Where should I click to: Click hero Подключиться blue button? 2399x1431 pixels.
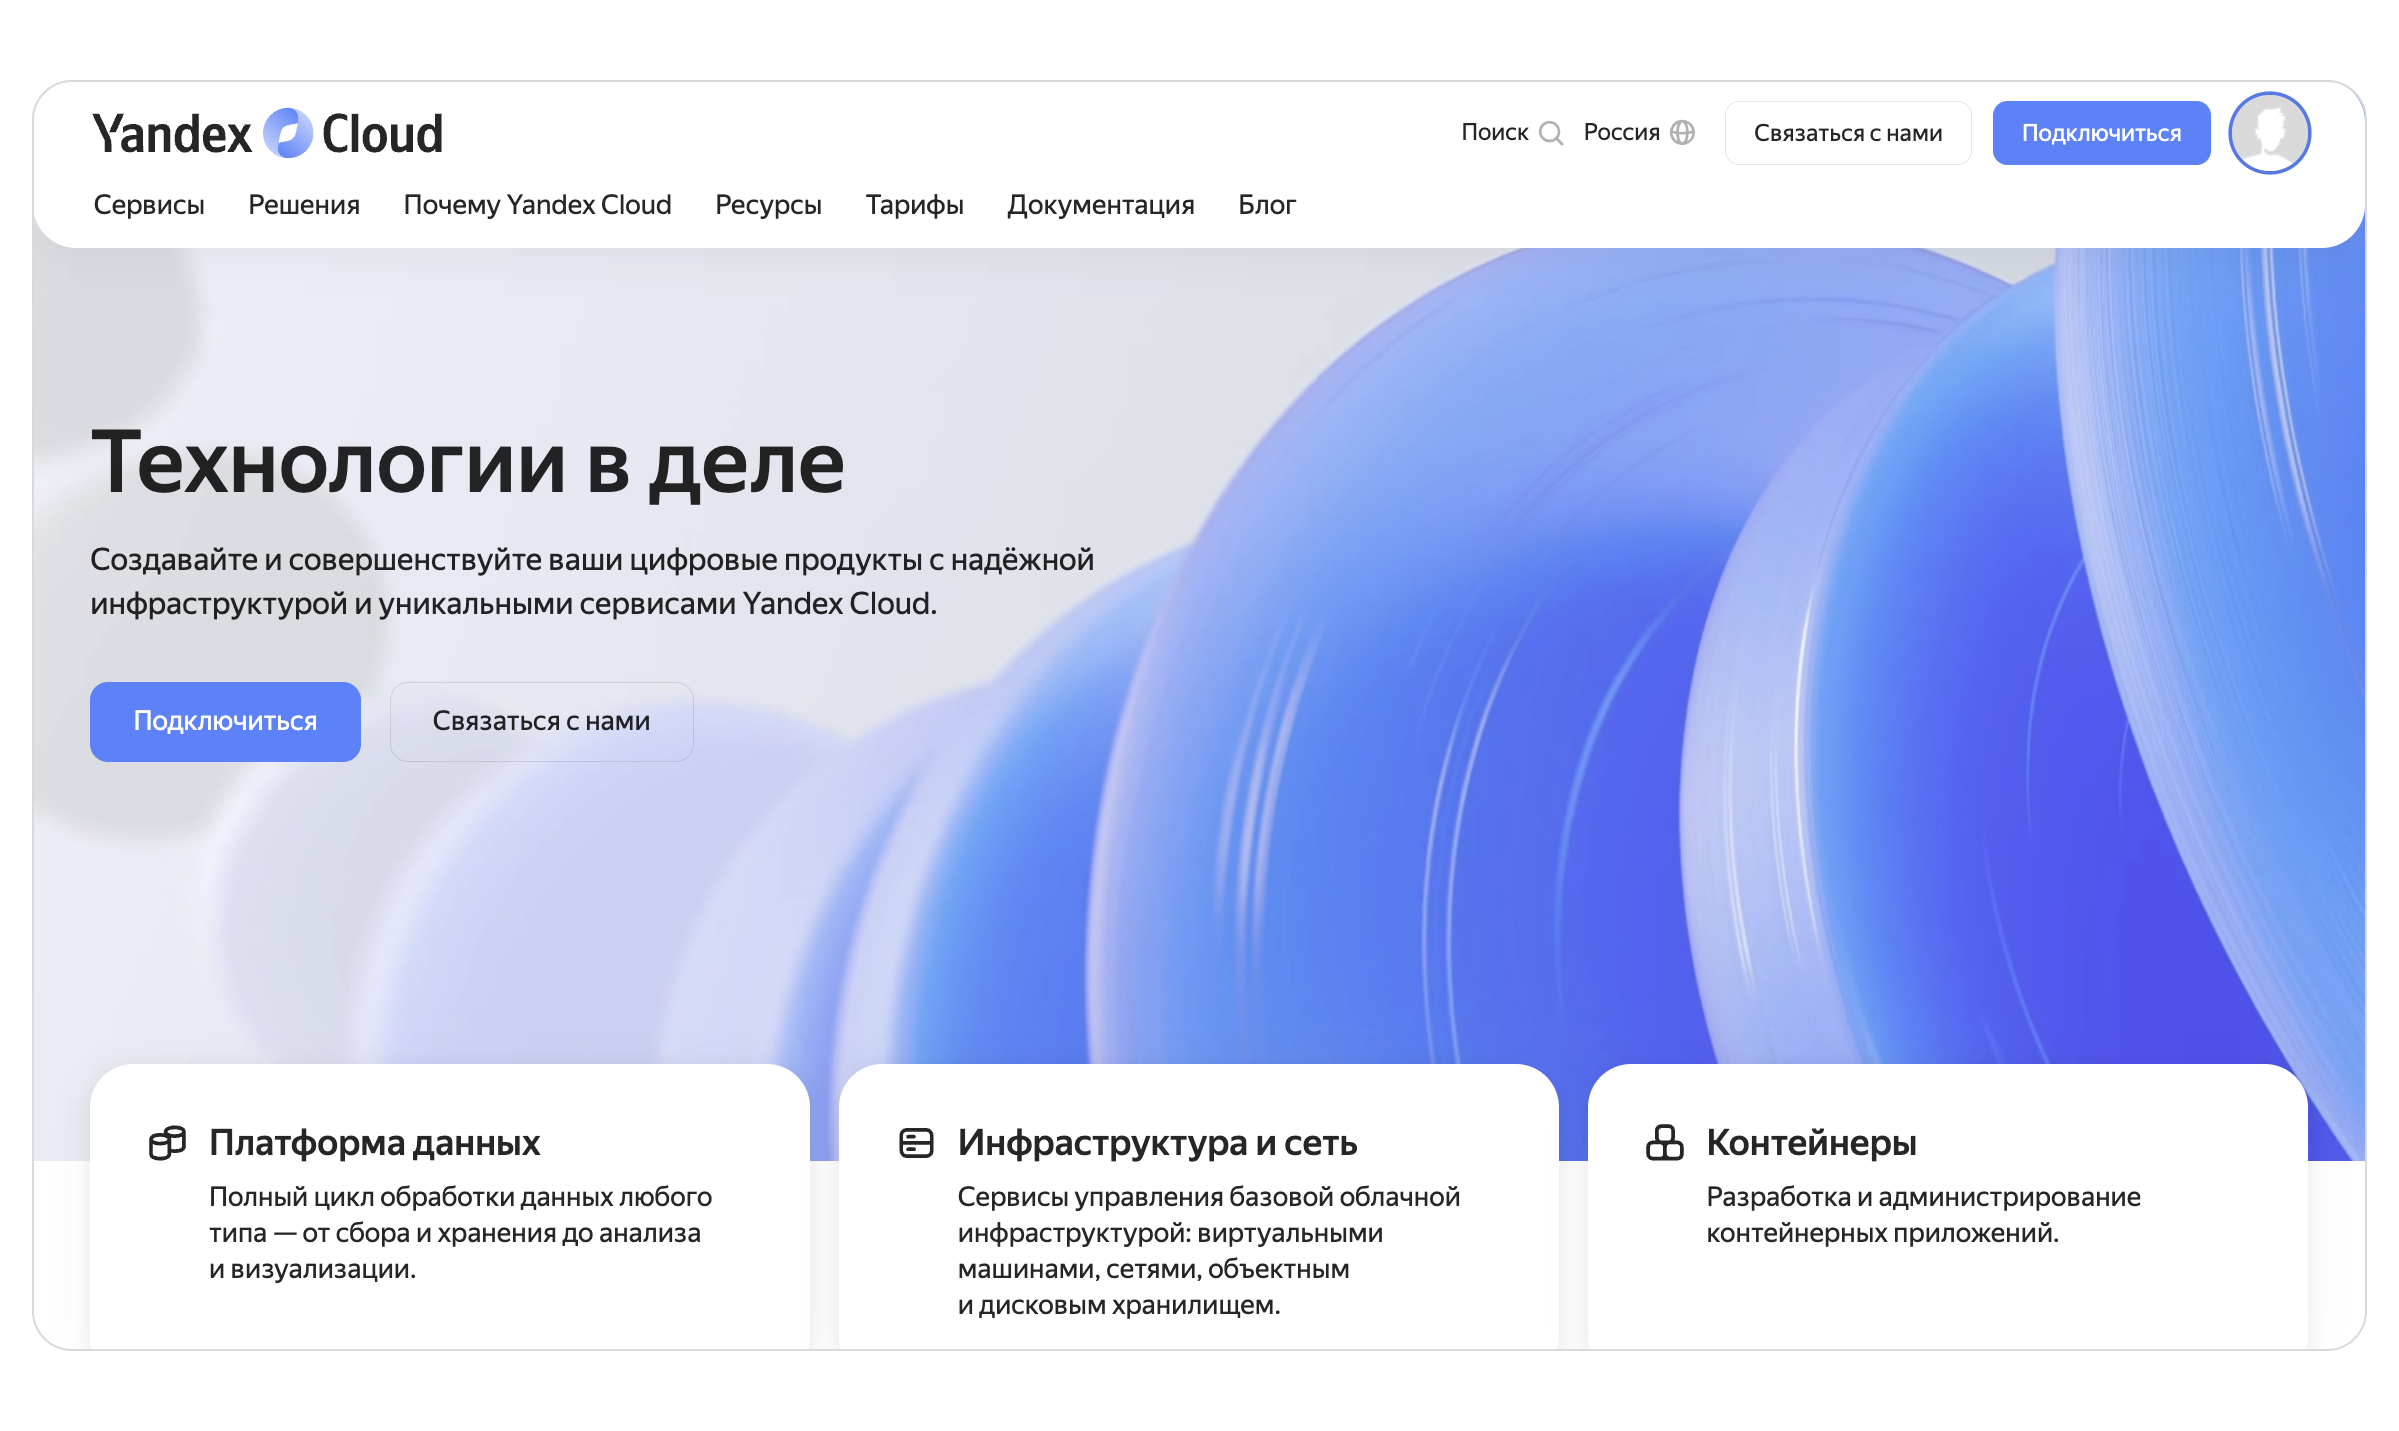pos(225,722)
